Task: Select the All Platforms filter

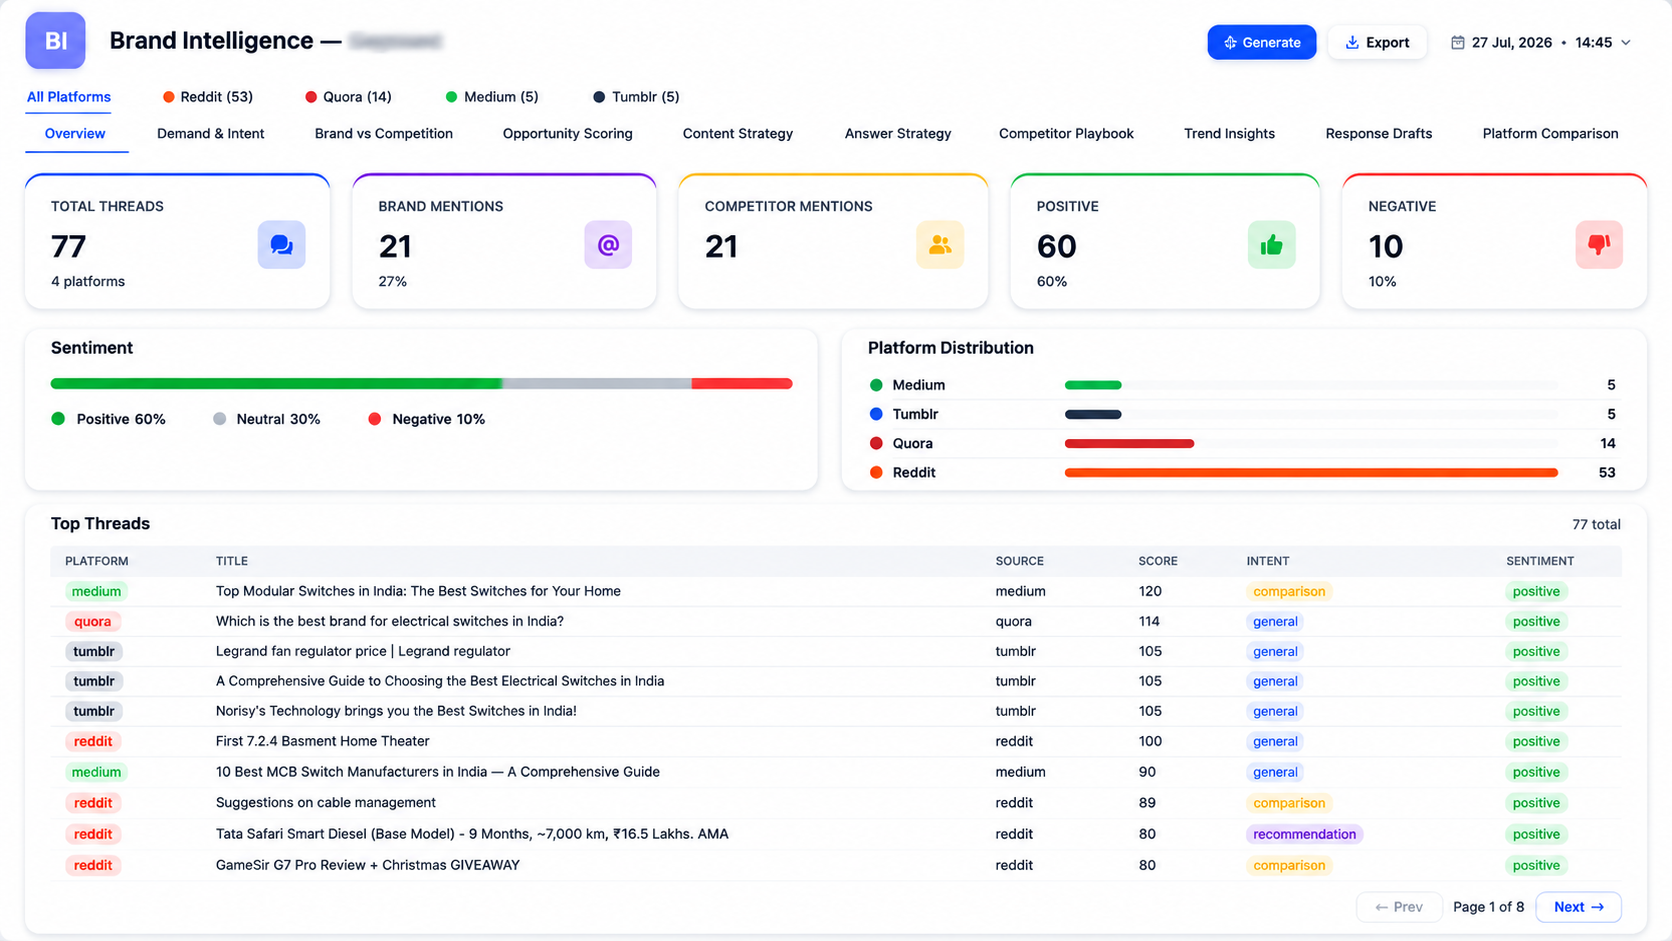Action: (69, 97)
